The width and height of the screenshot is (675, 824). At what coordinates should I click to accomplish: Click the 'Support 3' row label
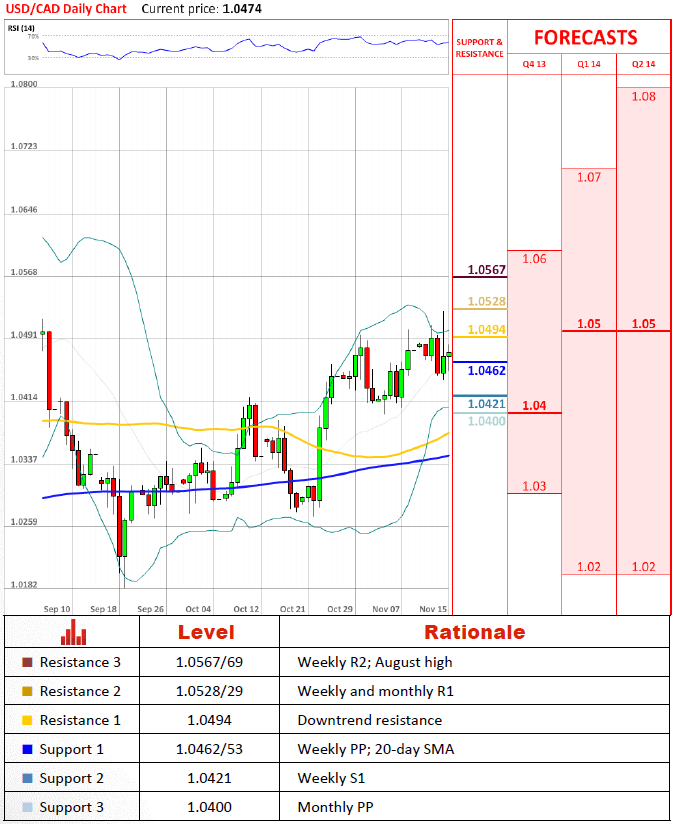point(71,807)
